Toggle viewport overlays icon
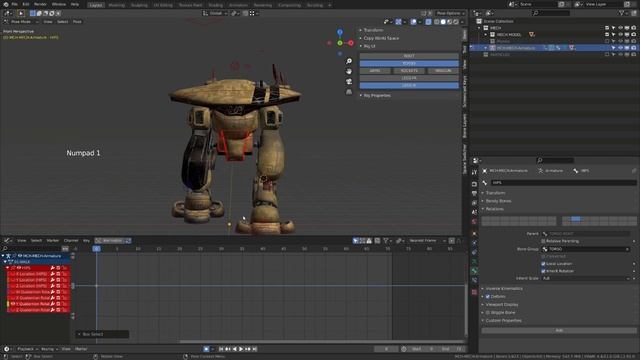 point(413,22)
